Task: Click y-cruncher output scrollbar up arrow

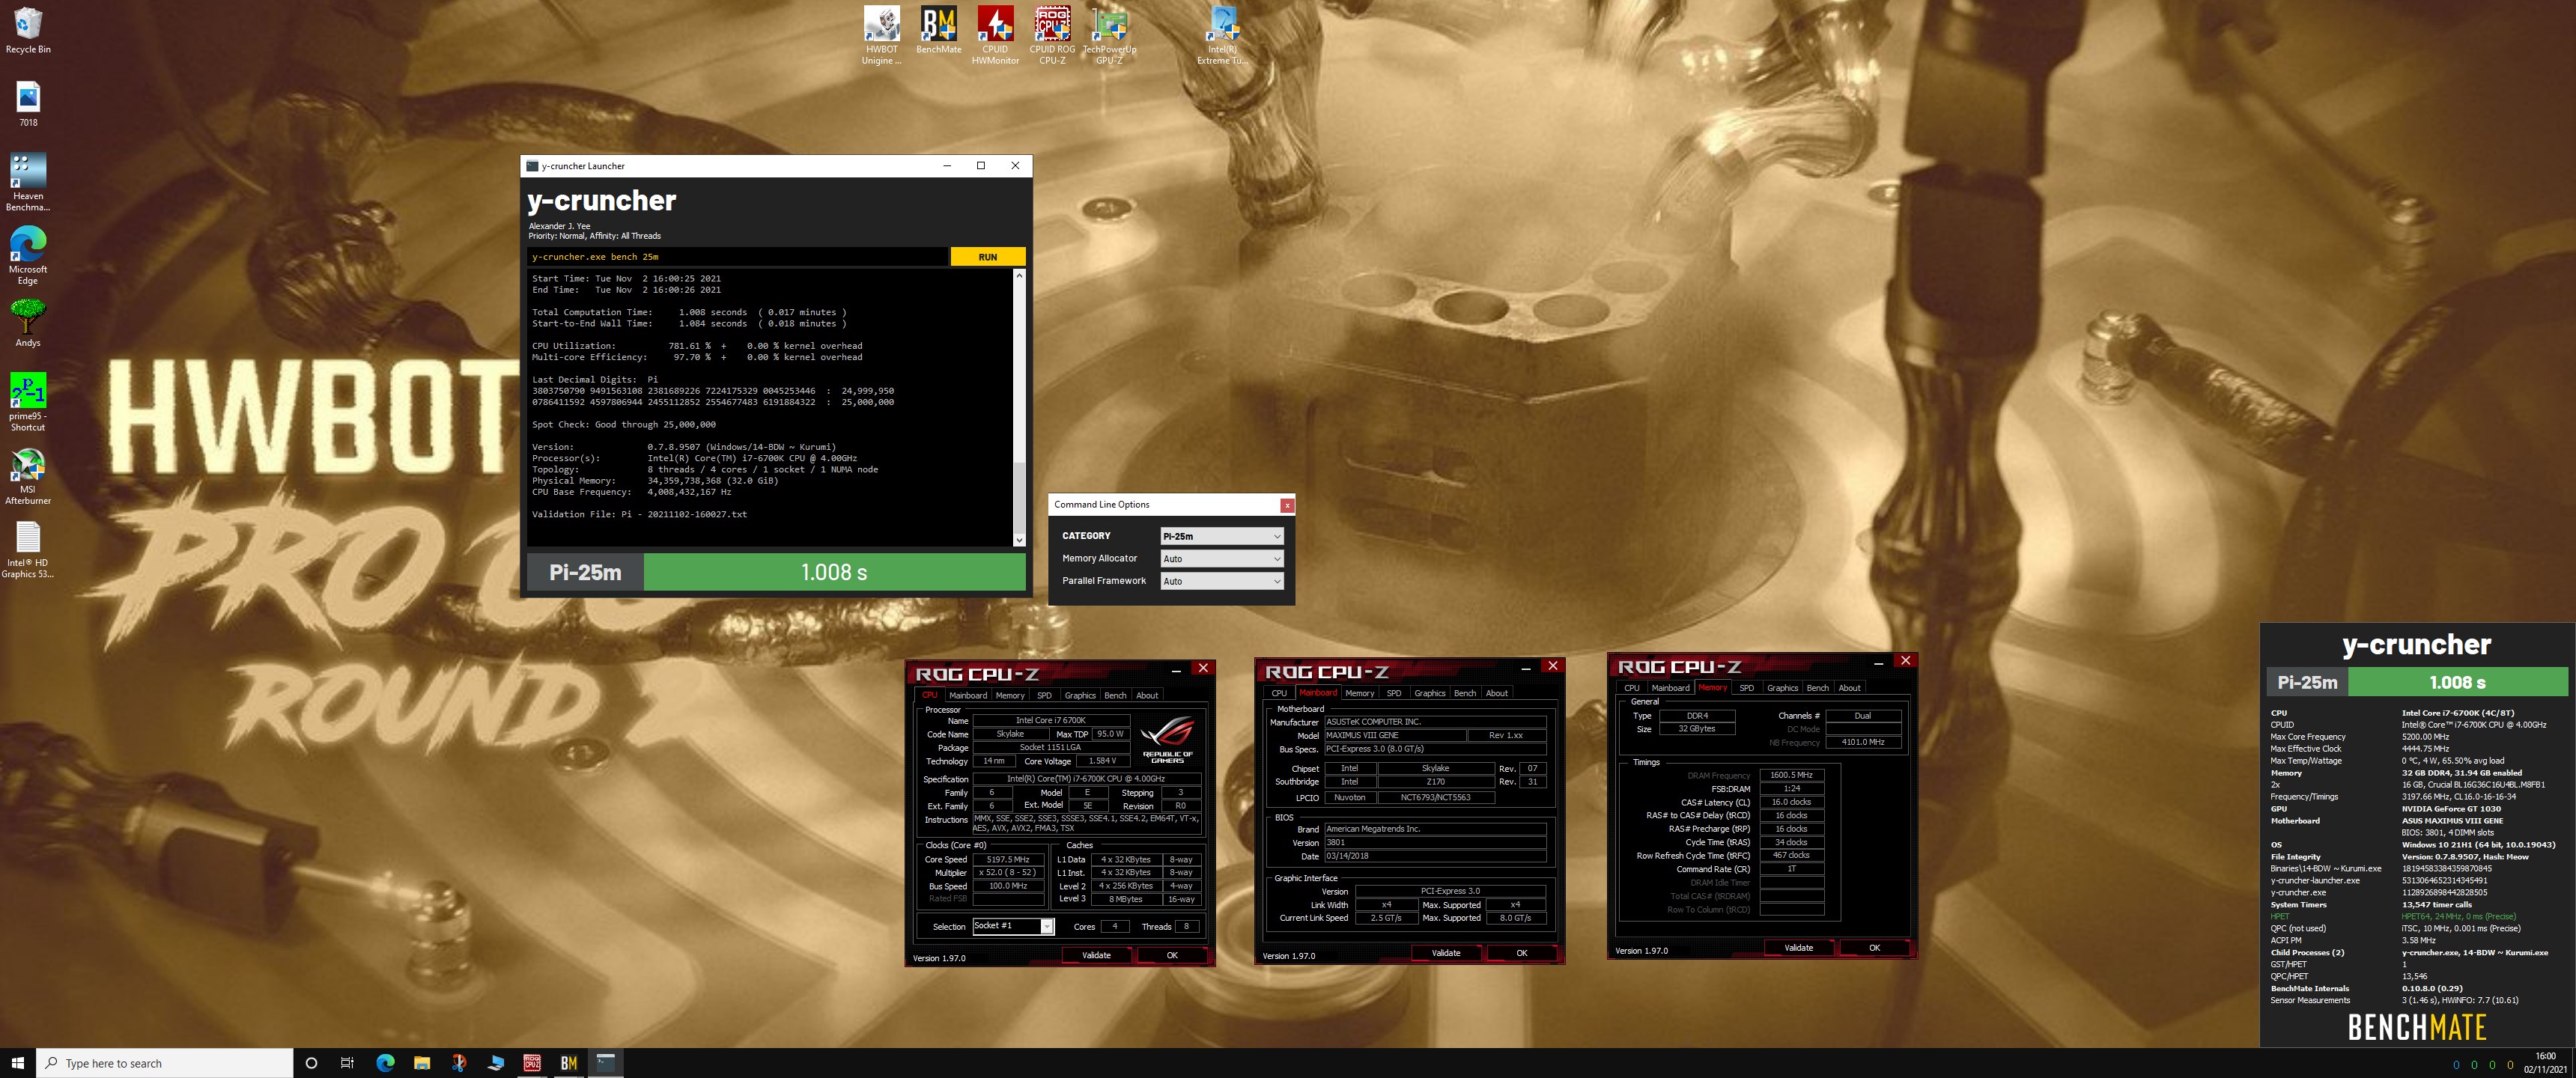Action: [1019, 275]
